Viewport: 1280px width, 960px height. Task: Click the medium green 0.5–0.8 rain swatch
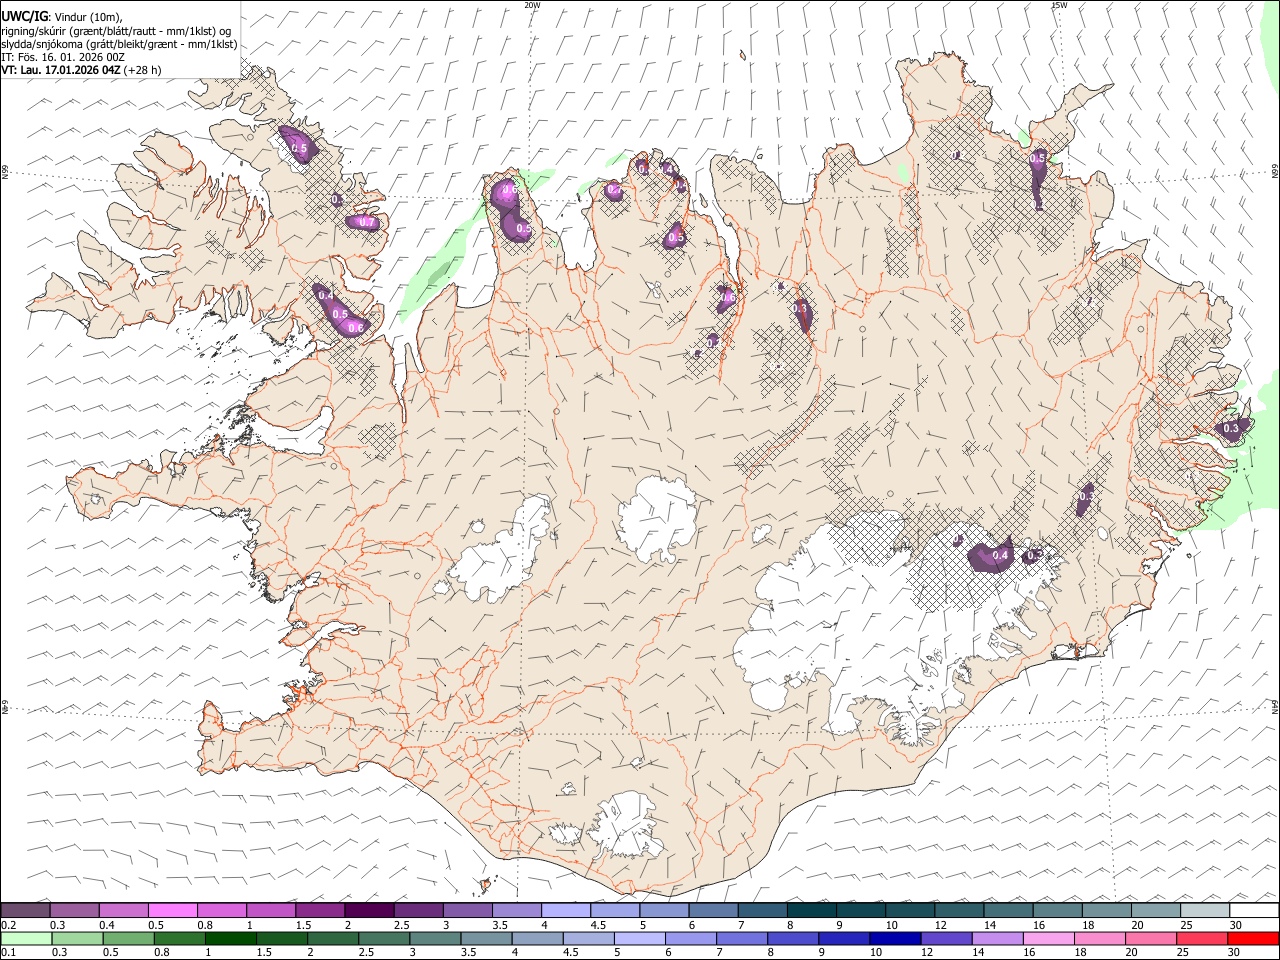coord(128,938)
